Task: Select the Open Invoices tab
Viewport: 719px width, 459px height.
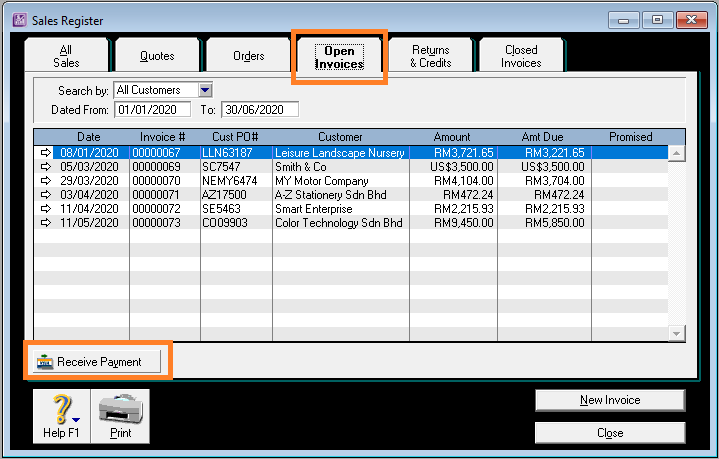Action: [x=339, y=57]
